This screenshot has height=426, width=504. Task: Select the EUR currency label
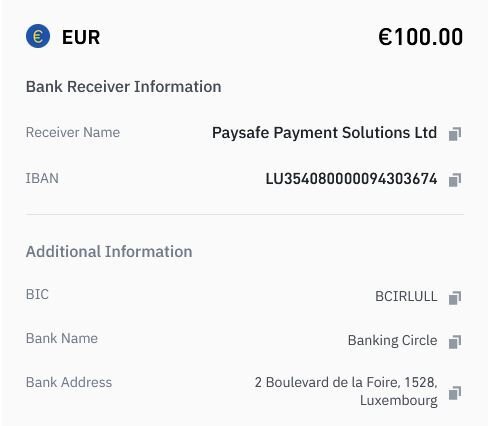[81, 37]
